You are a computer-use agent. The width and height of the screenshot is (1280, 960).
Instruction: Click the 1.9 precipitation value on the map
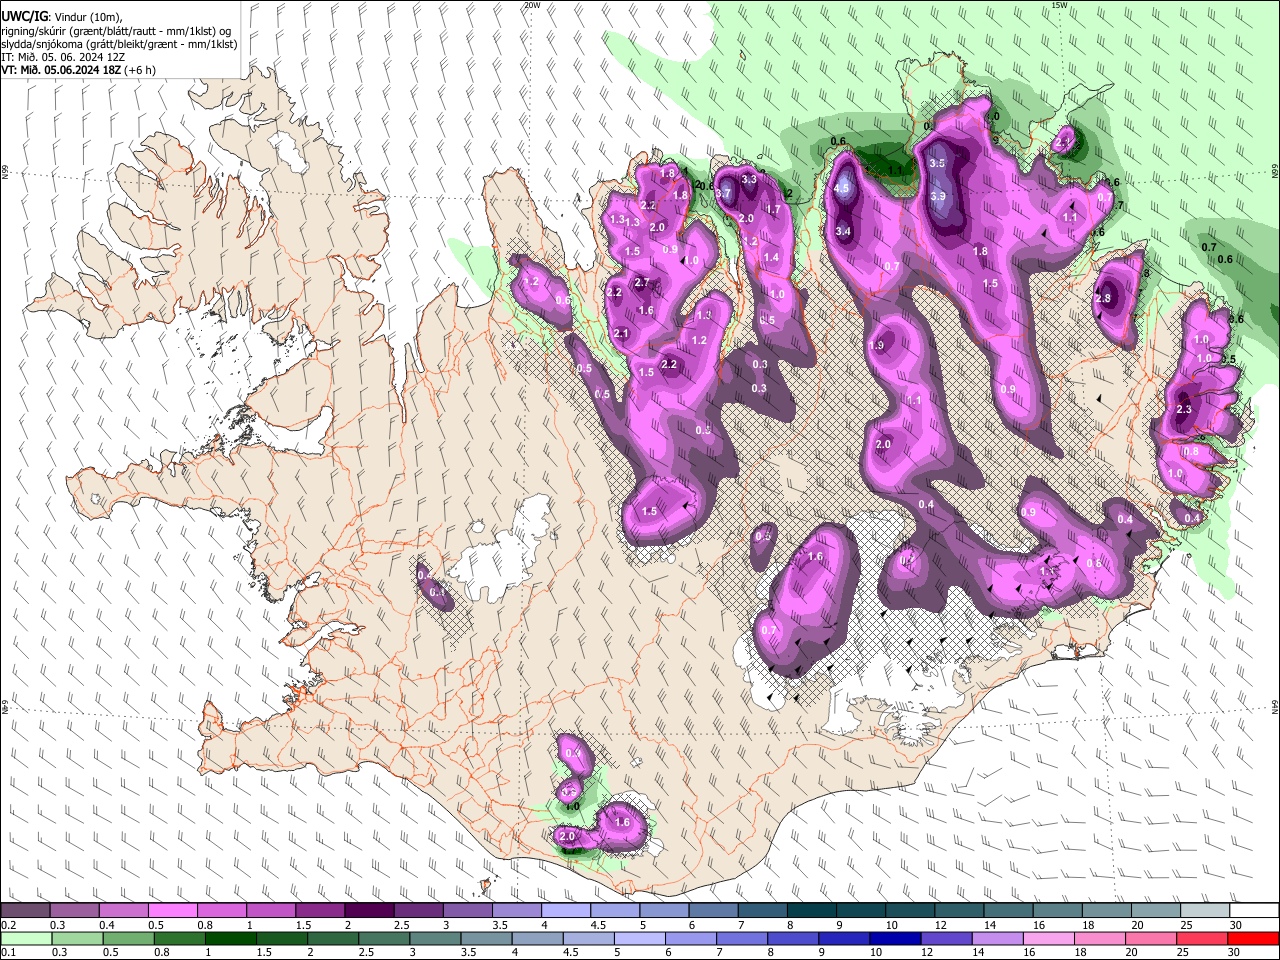click(x=877, y=345)
